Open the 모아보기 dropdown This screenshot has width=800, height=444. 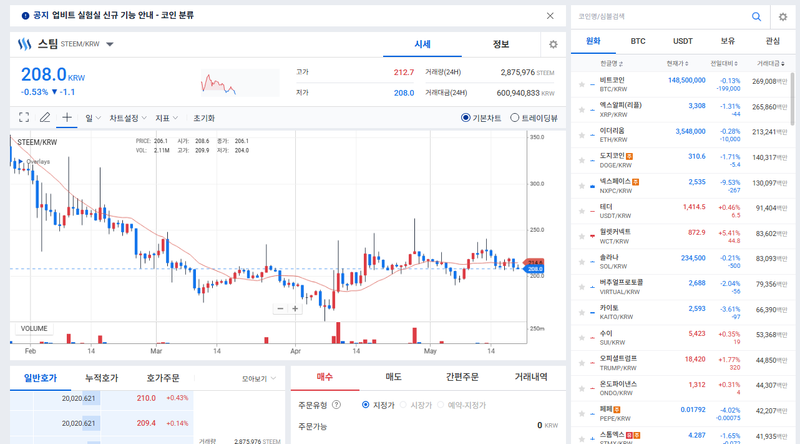click(259, 379)
